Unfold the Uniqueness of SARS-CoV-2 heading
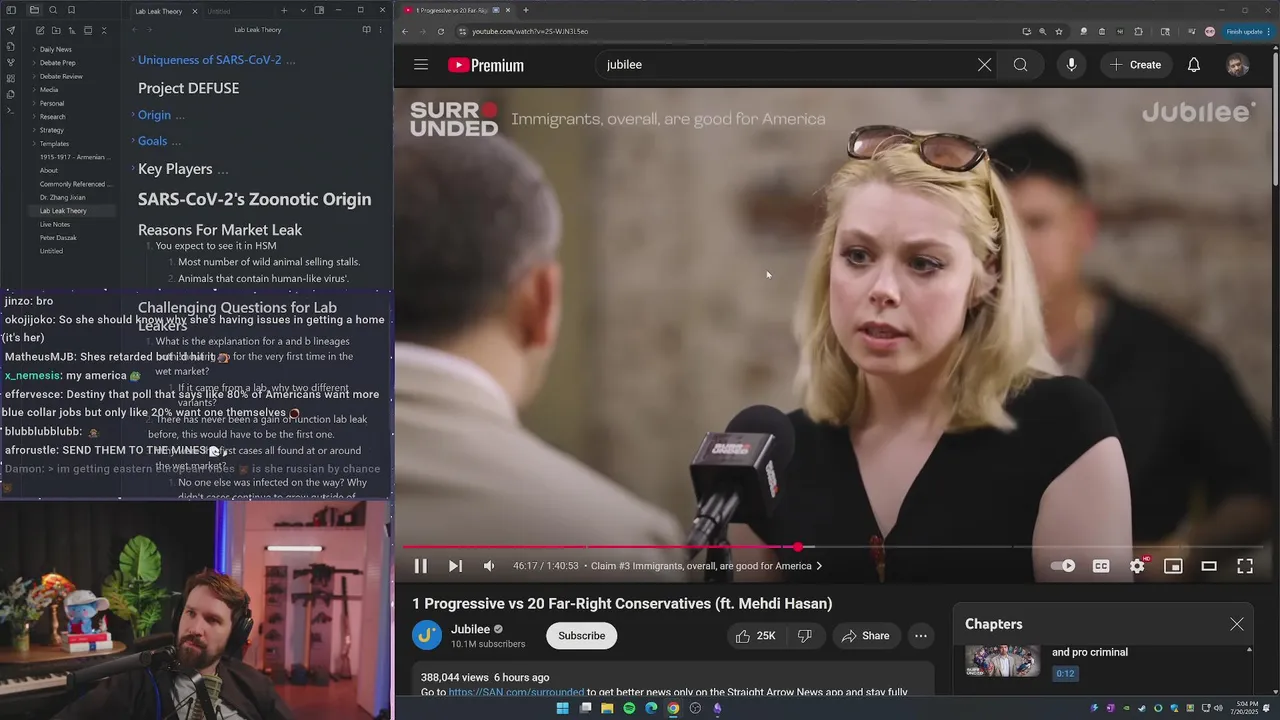Screen dimensions: 1280x720 [132, 60]
